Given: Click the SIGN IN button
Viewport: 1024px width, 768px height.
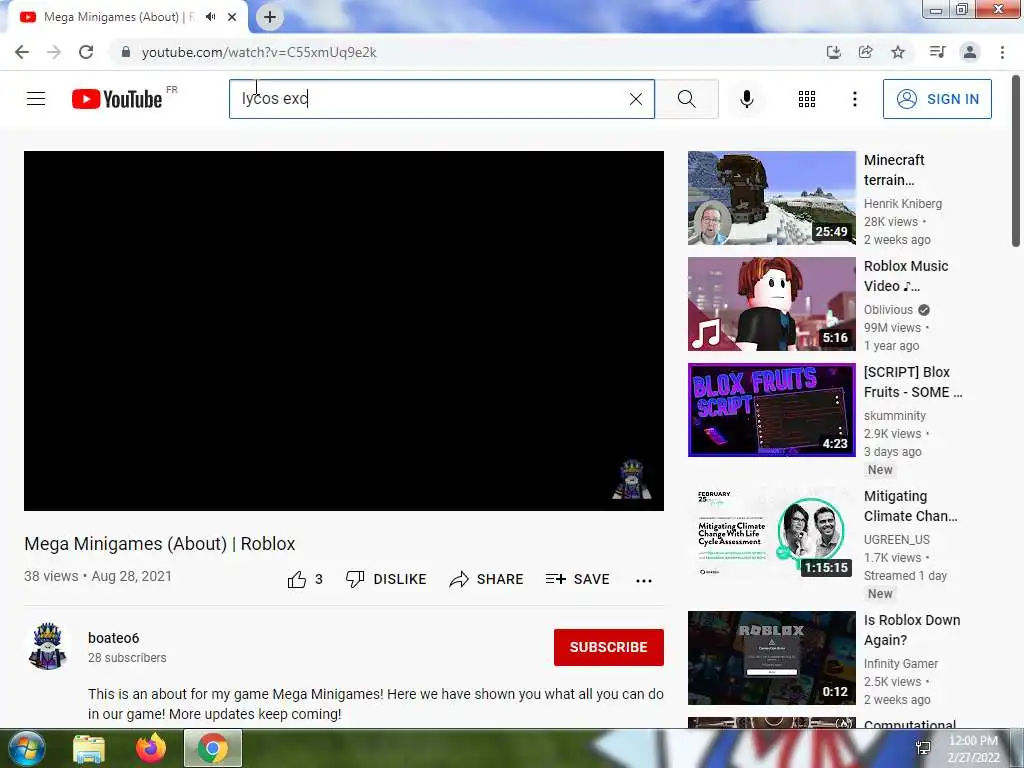Looking at the screenshot, I should (x=937, y=99).
